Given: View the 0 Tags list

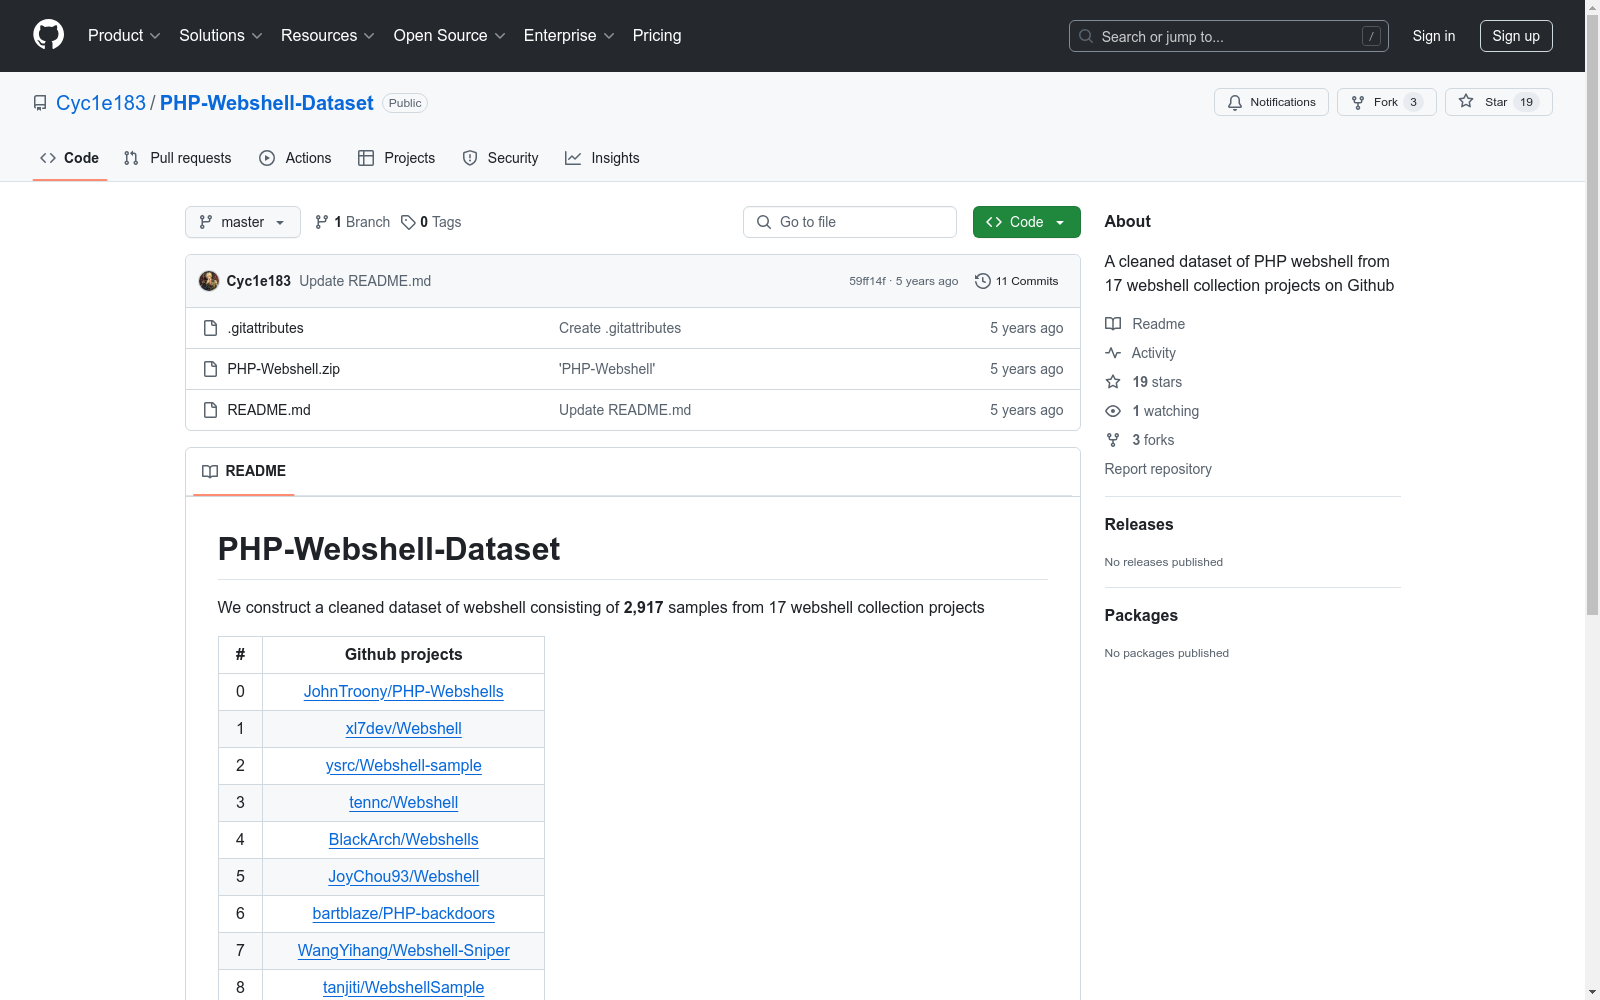Looking at the screenshot, I should pyautogui.click(x=431, y=222).
